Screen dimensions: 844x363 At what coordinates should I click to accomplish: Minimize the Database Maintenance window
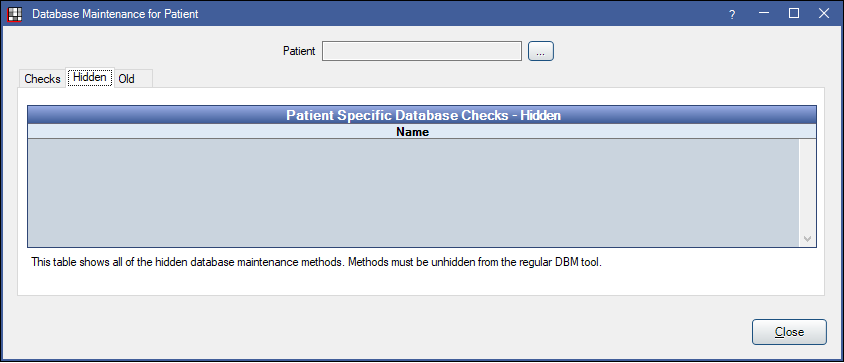tap(763, 14)
